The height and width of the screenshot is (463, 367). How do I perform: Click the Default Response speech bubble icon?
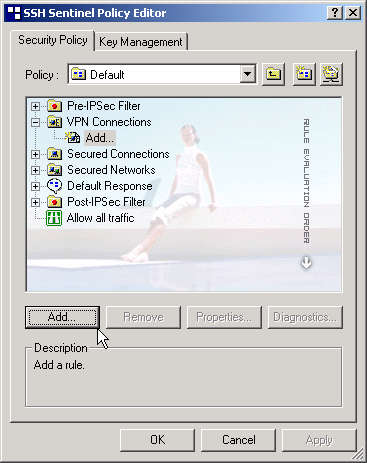click(x=54, y=186)
